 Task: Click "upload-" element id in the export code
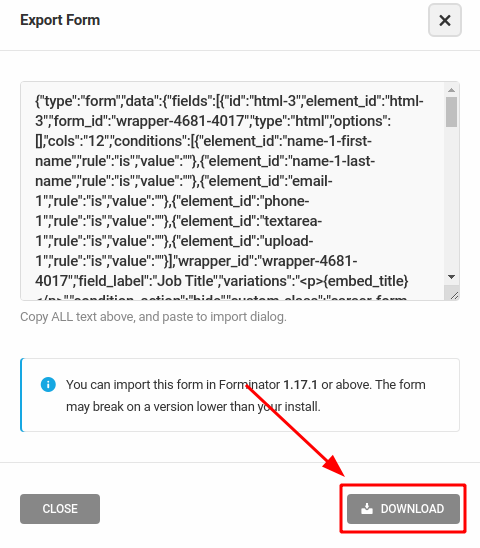(x=289, y=241)
